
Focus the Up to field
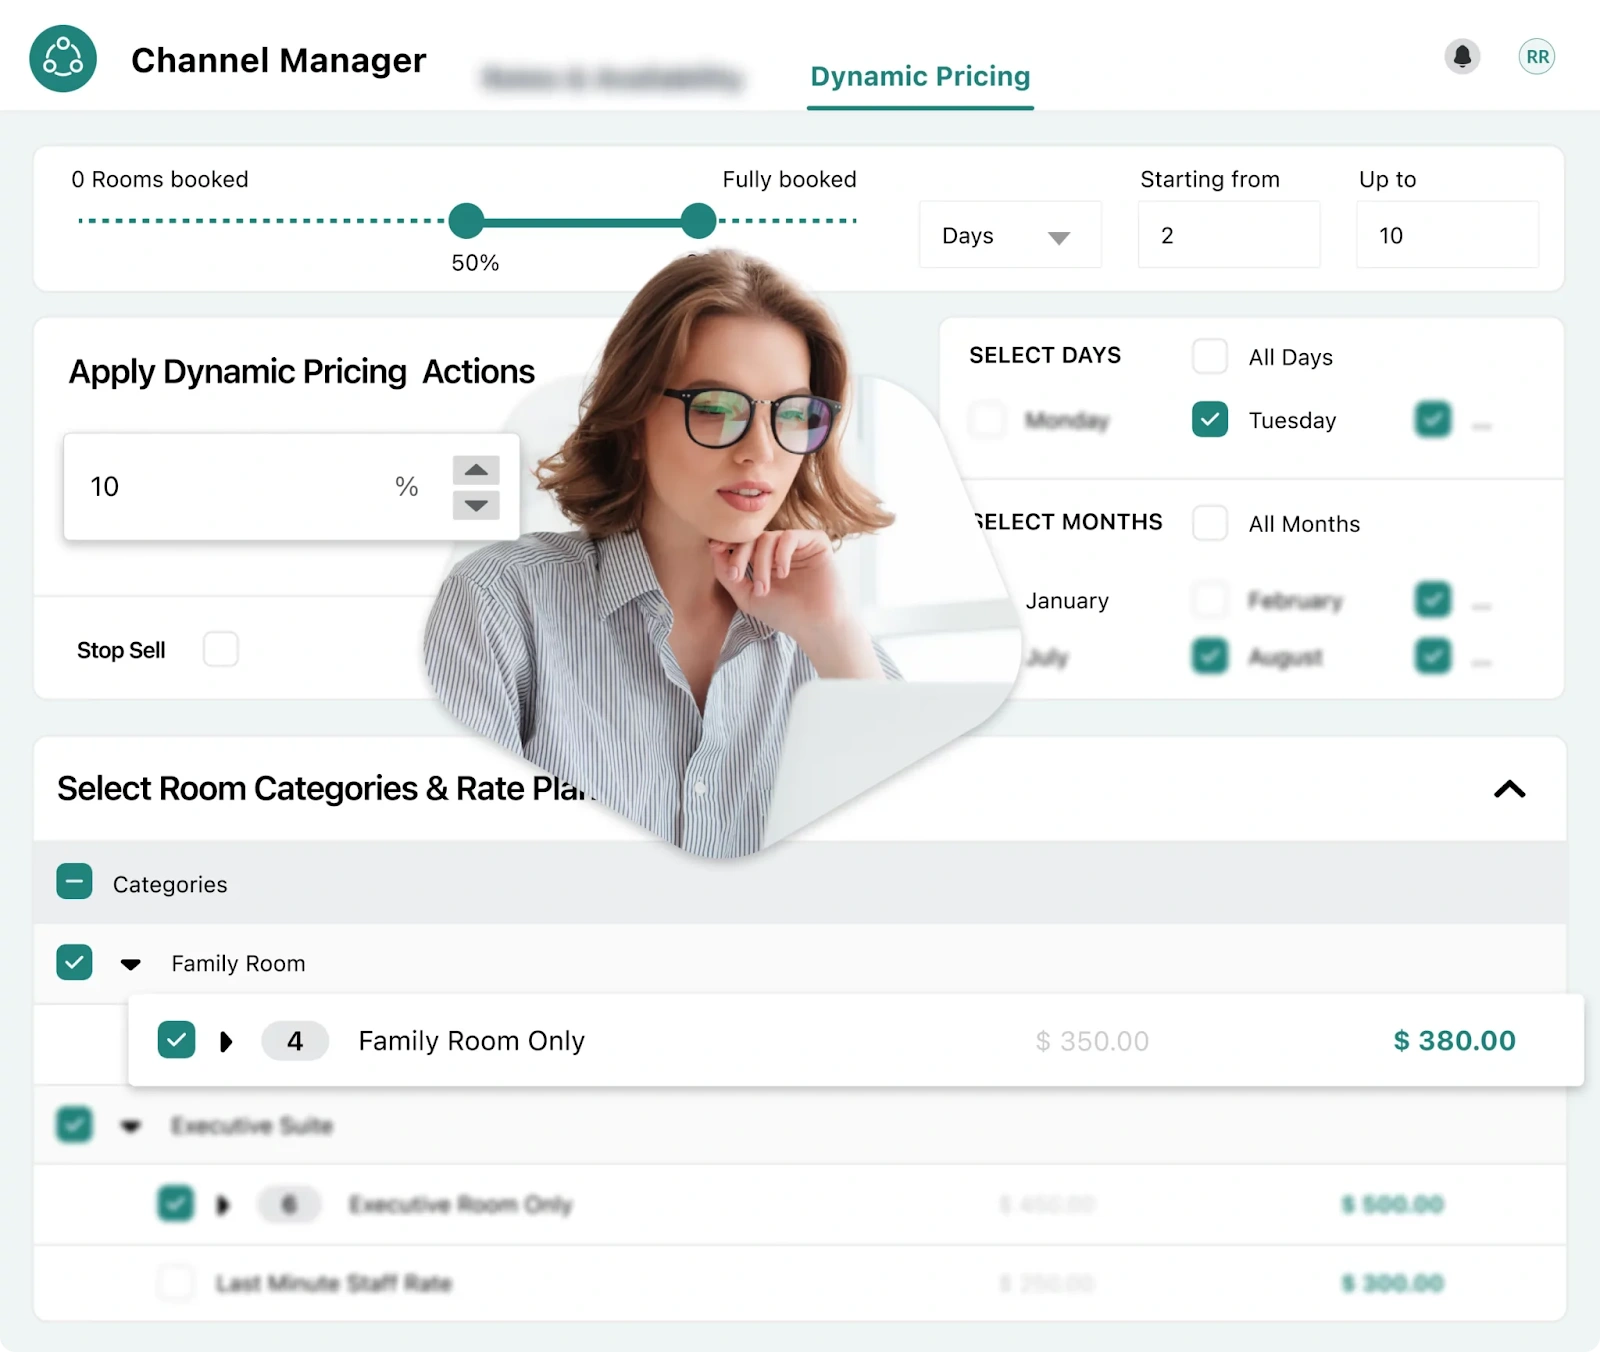tap(1447, 235)
